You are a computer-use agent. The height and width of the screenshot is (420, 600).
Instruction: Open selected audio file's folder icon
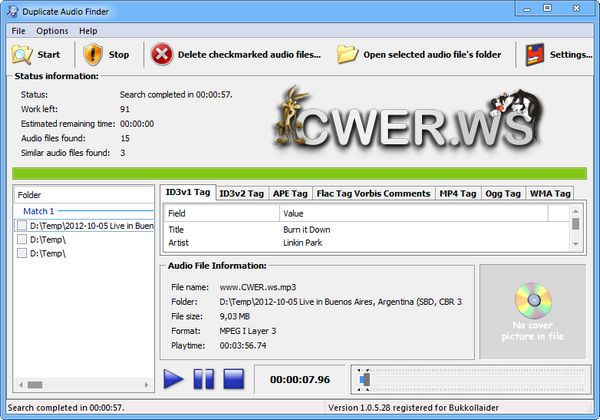pos(347,54)
